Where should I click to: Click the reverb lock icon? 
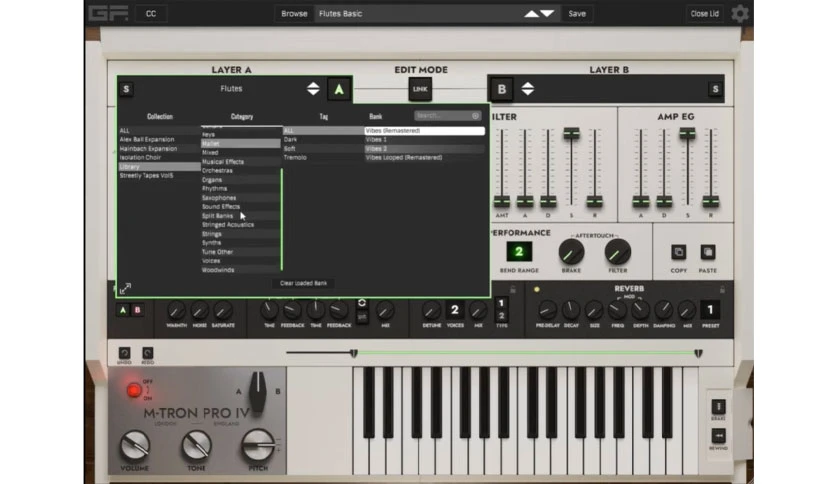pyautogui.click(x=722, y=289)
